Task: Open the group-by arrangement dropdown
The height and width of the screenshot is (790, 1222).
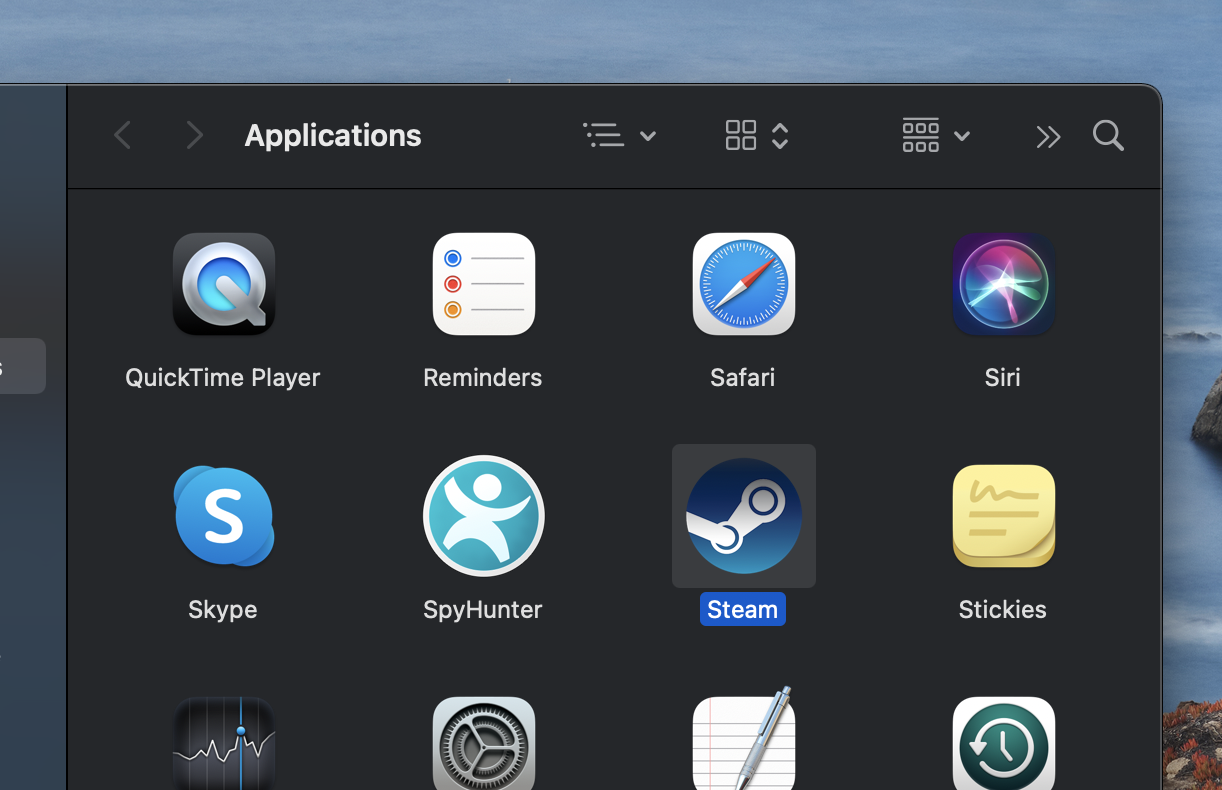Action: point(936,135)
